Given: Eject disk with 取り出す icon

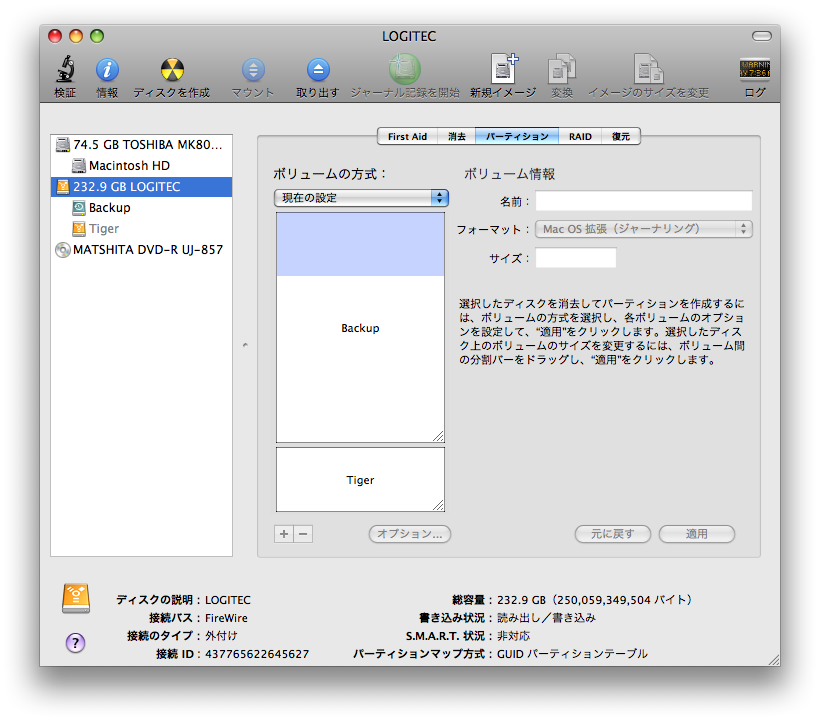Looking at the screenshot, I should point(318,70).
